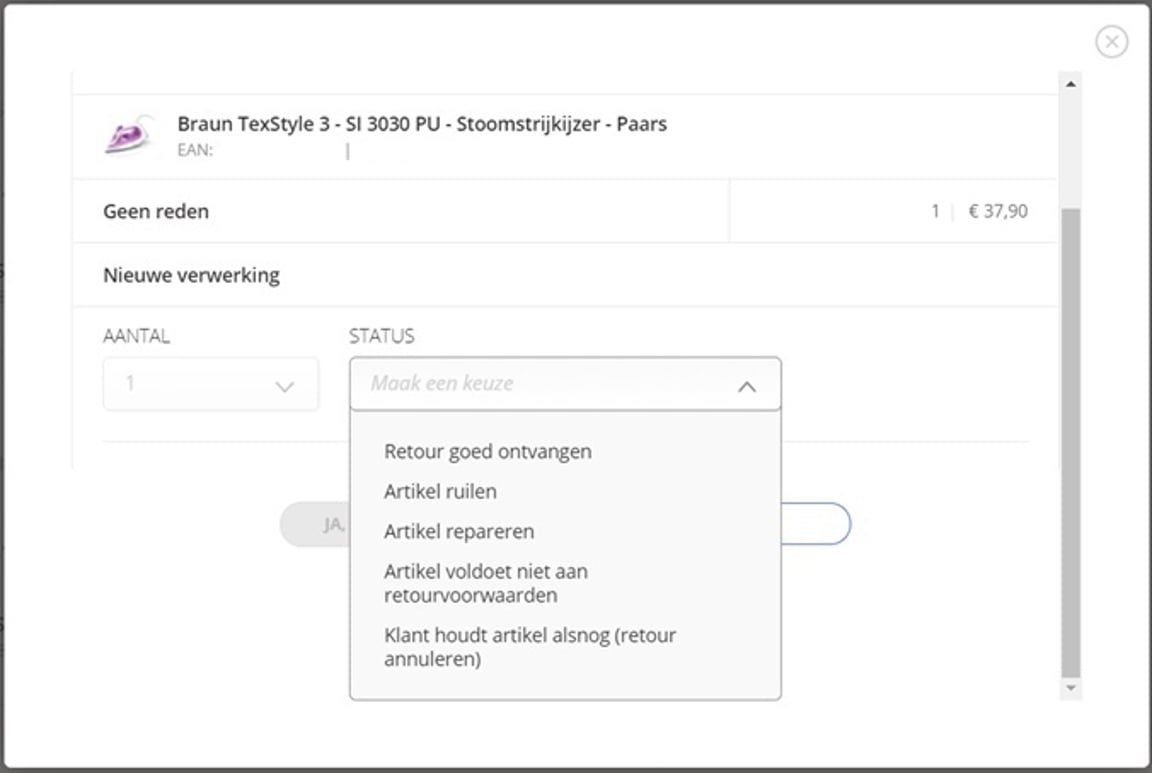1152x773 pixels.
Task: Select 'Artikel voldoet niet aan retourvoorwaarden'
Action: tap(486, 583)
